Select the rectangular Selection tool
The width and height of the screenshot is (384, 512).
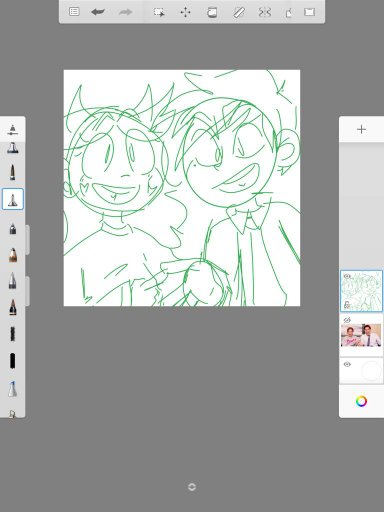[x=159, y=12]
